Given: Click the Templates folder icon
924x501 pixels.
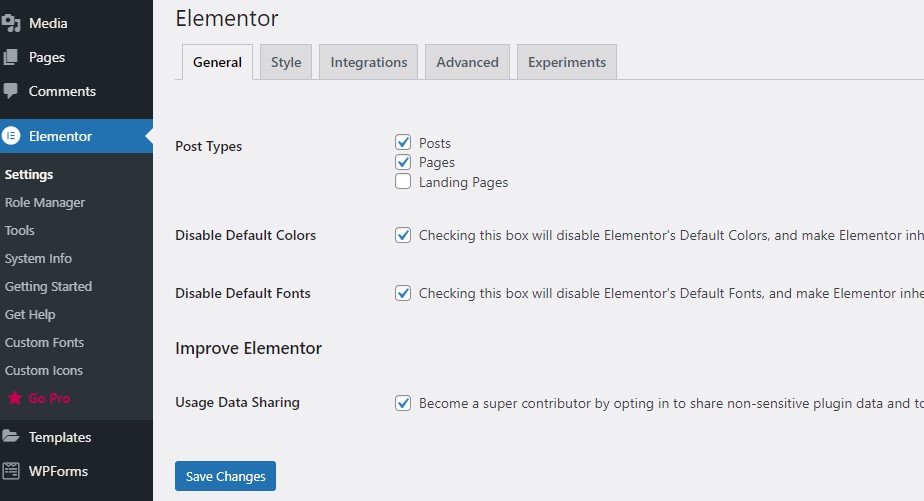Looking at the screenshot, I should click(11, 437).
